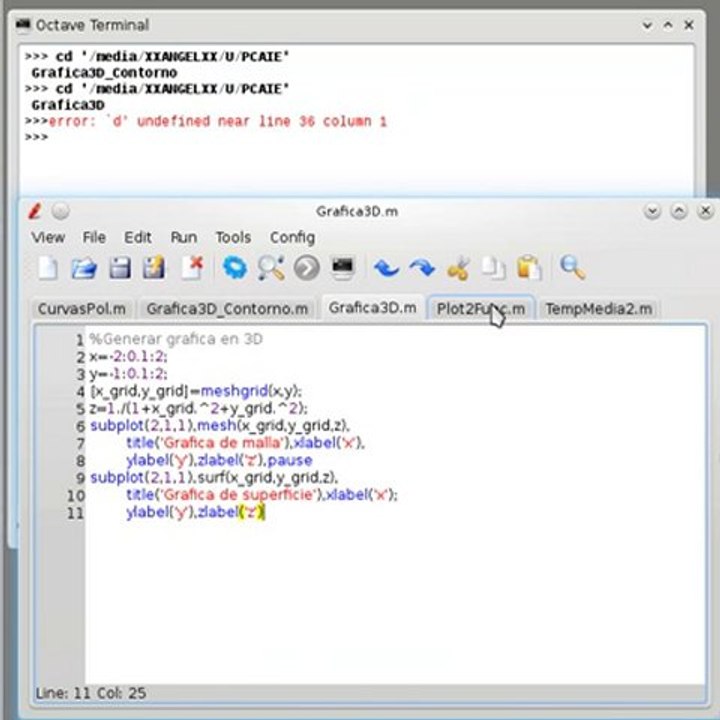Switch to the CurvasPol.m tab
The image size is (720, 720).
point(82,309)
